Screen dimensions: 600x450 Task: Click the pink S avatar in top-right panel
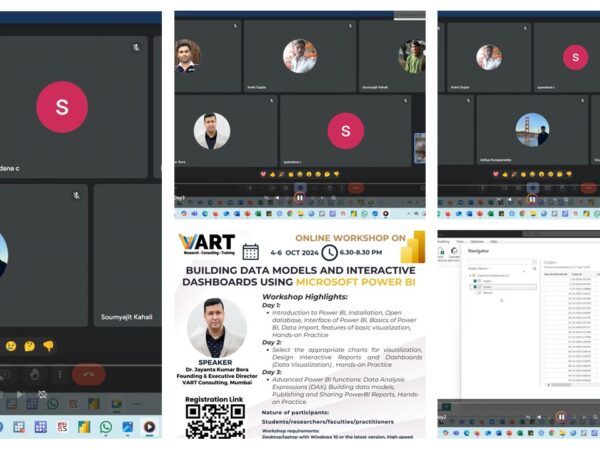576,57
